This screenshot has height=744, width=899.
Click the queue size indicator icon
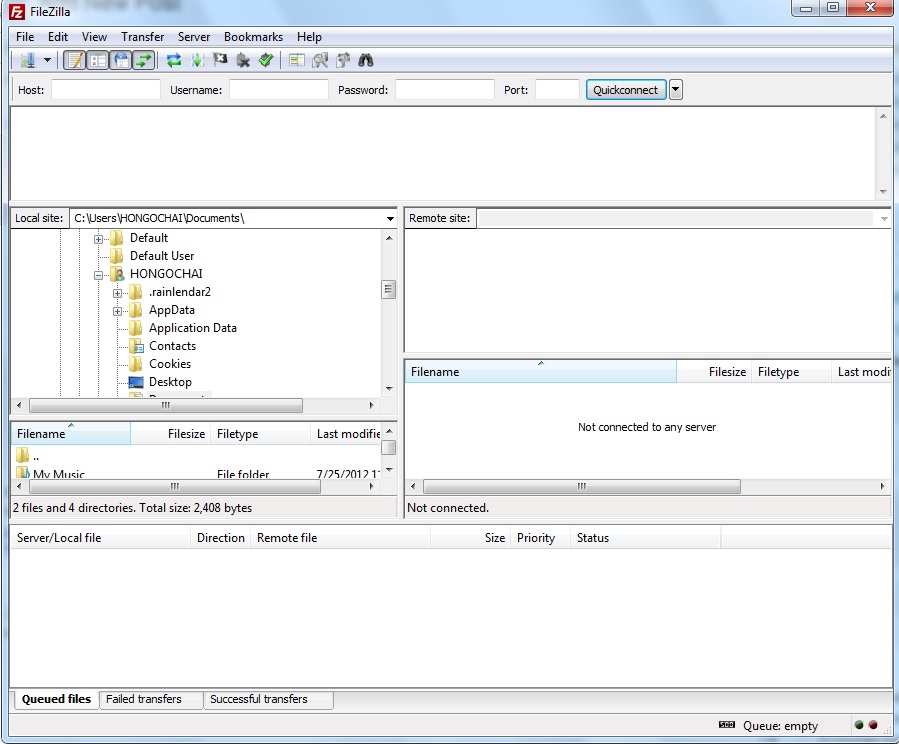click(726, 725)
